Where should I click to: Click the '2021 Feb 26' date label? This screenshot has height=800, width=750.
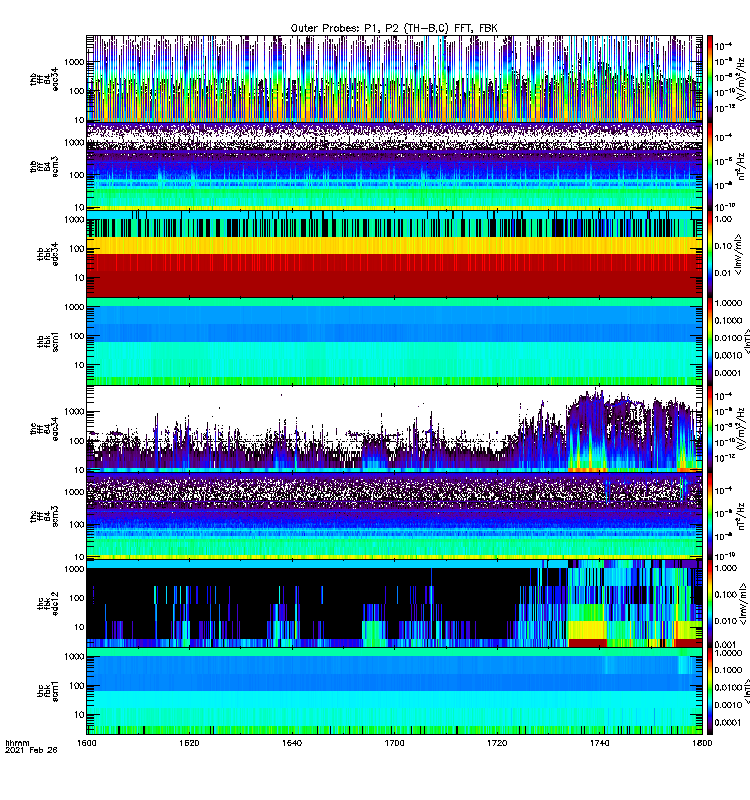[x=31, y=750]
